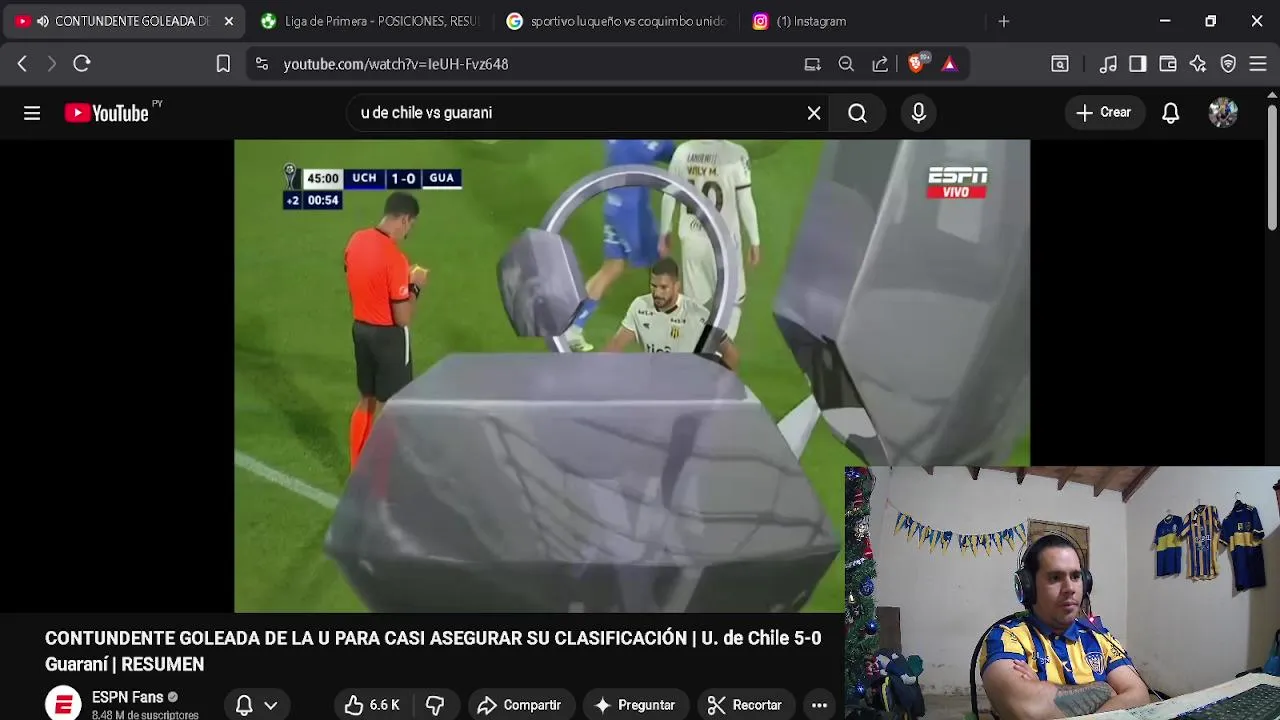The height and width of the screenshot is (720, 1280).
Task: Toggle the browser sidebar panel
Action: pyautogui.click(x=1138, y=64)
